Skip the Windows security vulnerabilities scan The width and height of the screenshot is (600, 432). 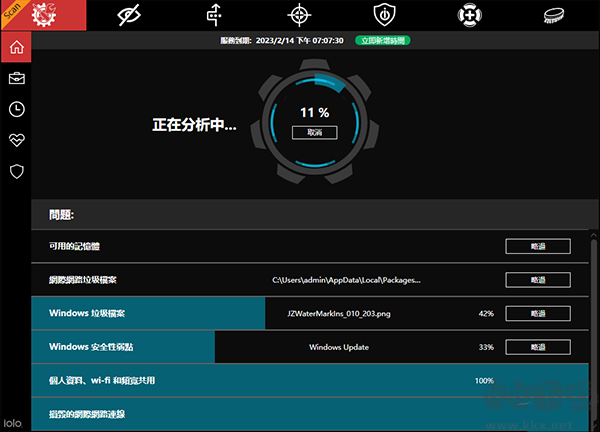click(x=538, y=347)
